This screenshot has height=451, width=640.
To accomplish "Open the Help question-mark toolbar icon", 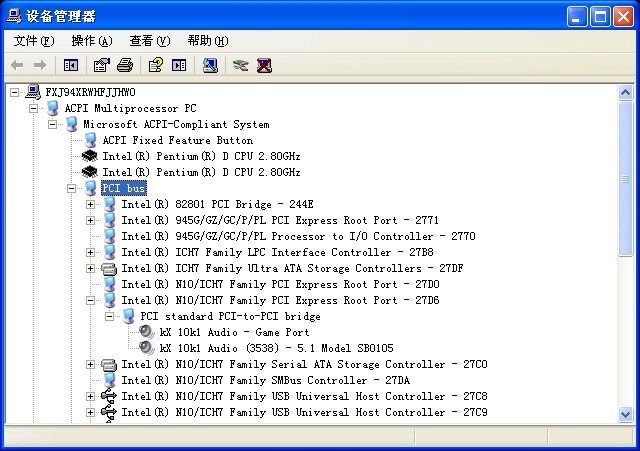I will coord(156,65).
